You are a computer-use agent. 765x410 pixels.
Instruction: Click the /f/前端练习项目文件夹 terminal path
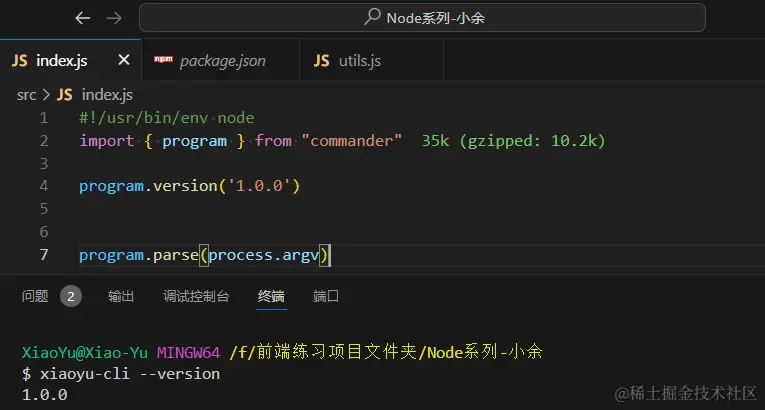(322, 352)
